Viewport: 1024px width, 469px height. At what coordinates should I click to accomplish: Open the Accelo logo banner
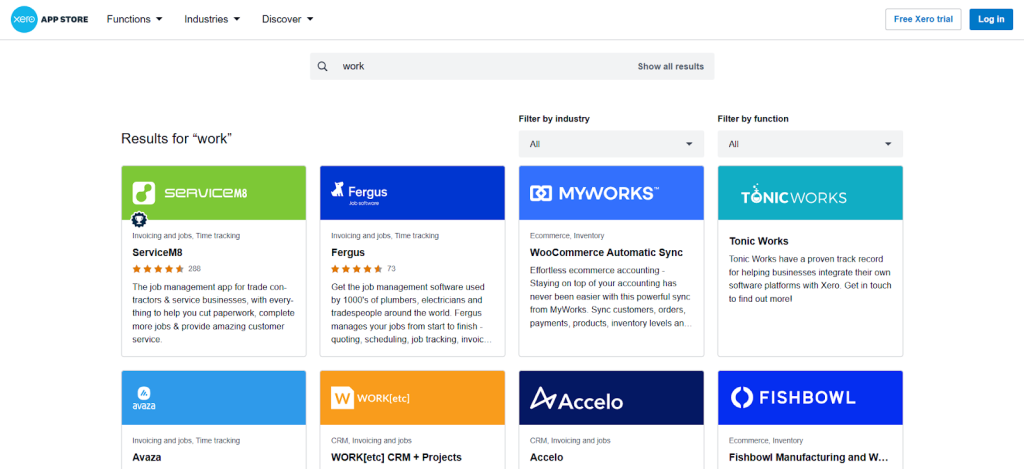click(611, 398)
